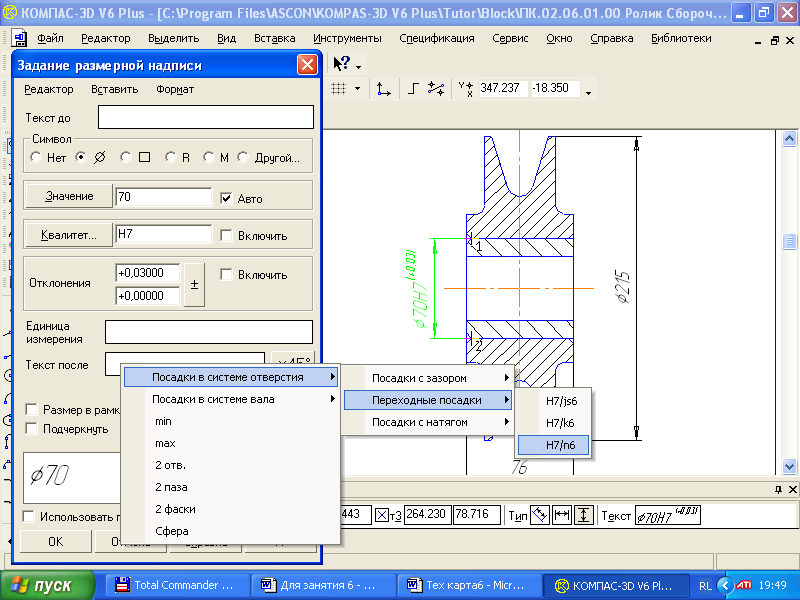Click the drawing's vertical scrollbar thumb
The width and height of the screenshot is (800, 600).
click(x=789, y=241)
